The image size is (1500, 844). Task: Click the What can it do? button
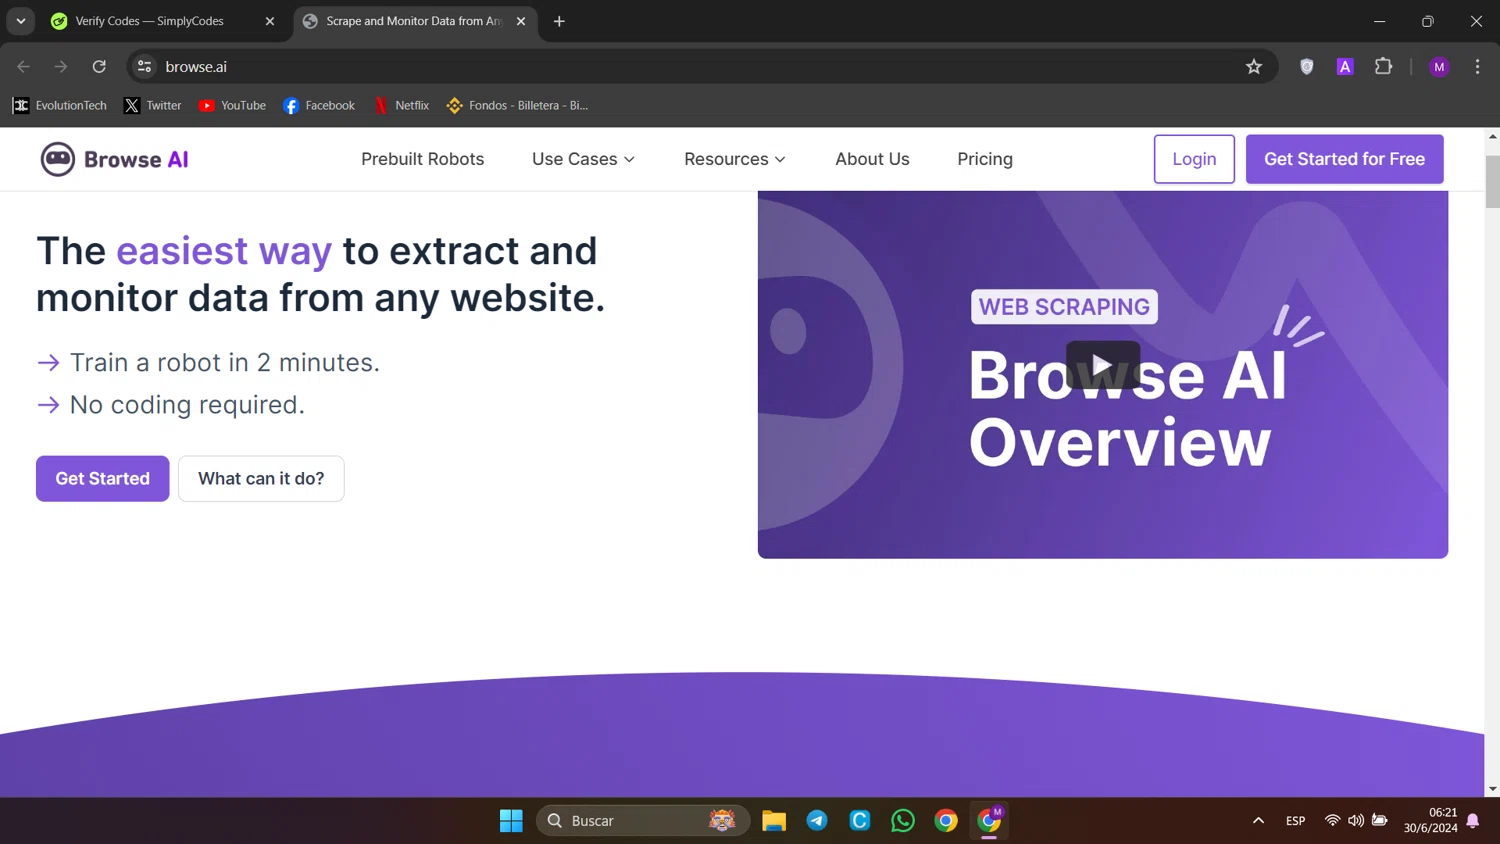click(x=261, y=479)
